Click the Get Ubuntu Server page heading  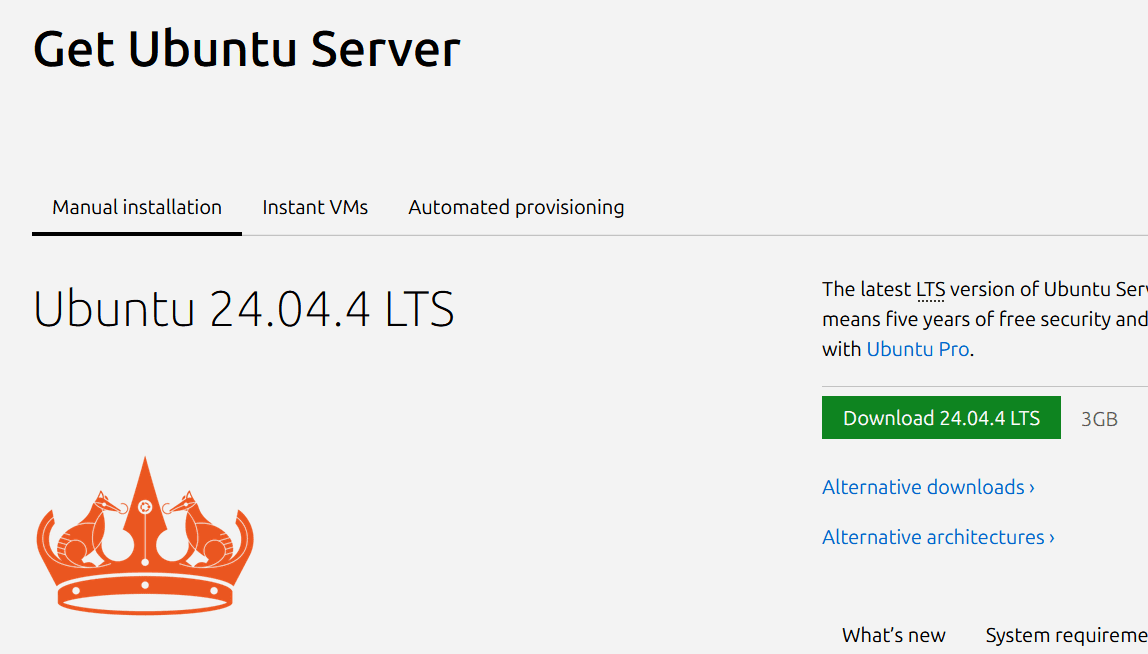pyautogui.click(x=247, y=48)
